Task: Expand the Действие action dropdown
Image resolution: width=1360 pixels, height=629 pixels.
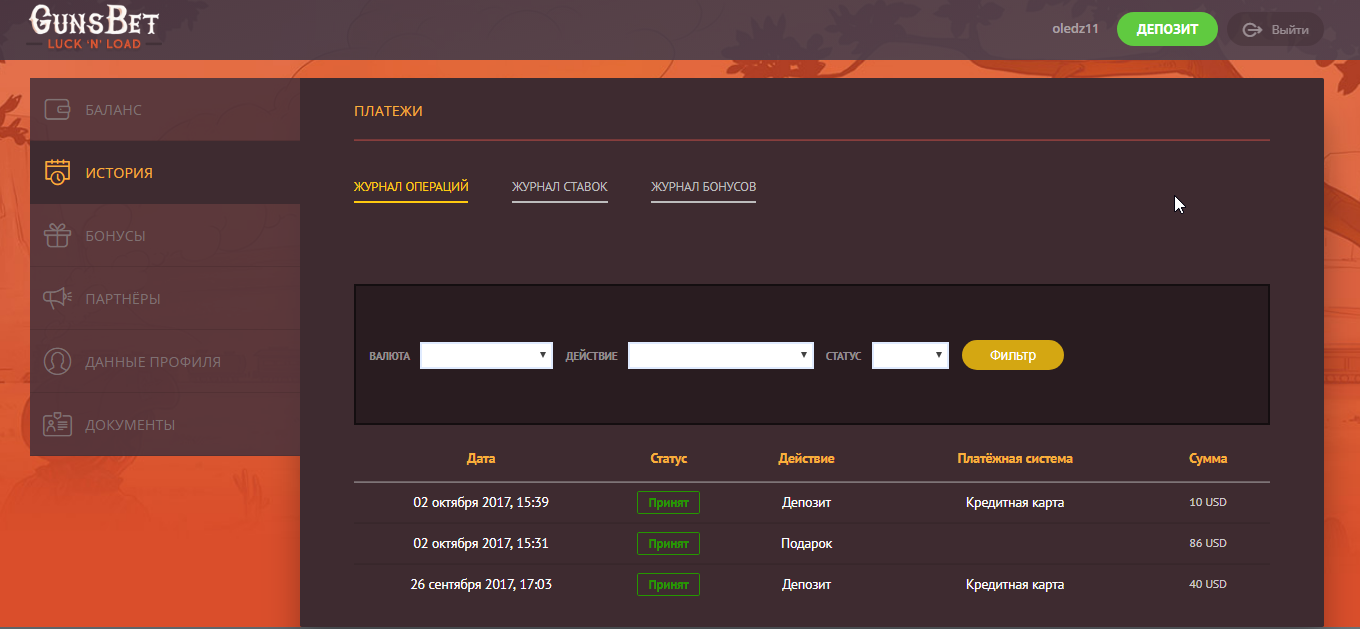Action: pyautogui.click(x=720, y=355)
